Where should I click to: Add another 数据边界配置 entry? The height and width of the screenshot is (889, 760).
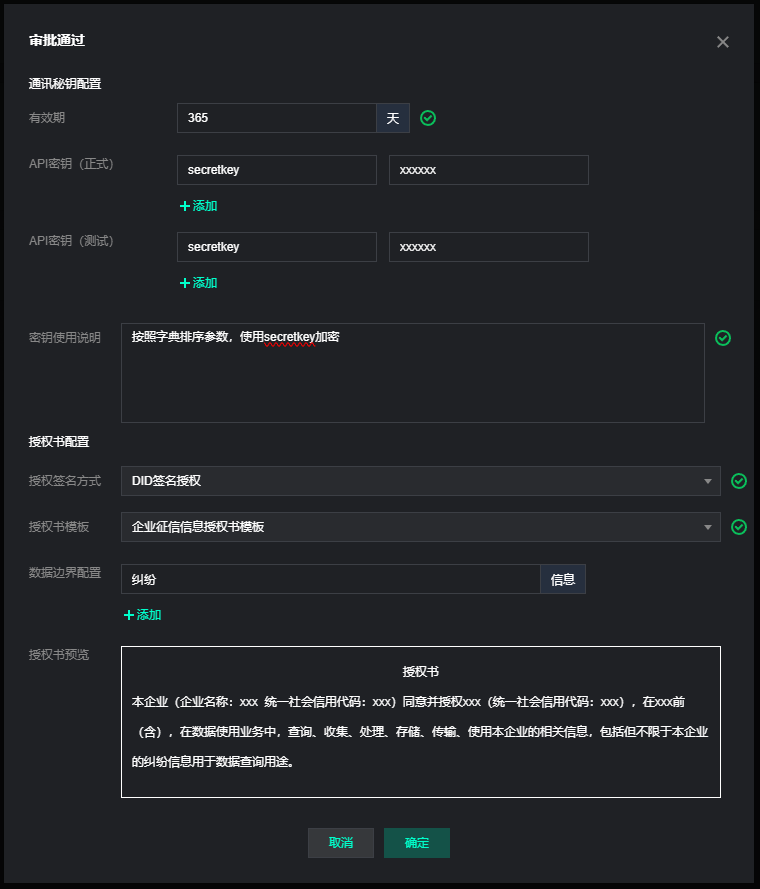pyautogui.click(x=142, y=615)
